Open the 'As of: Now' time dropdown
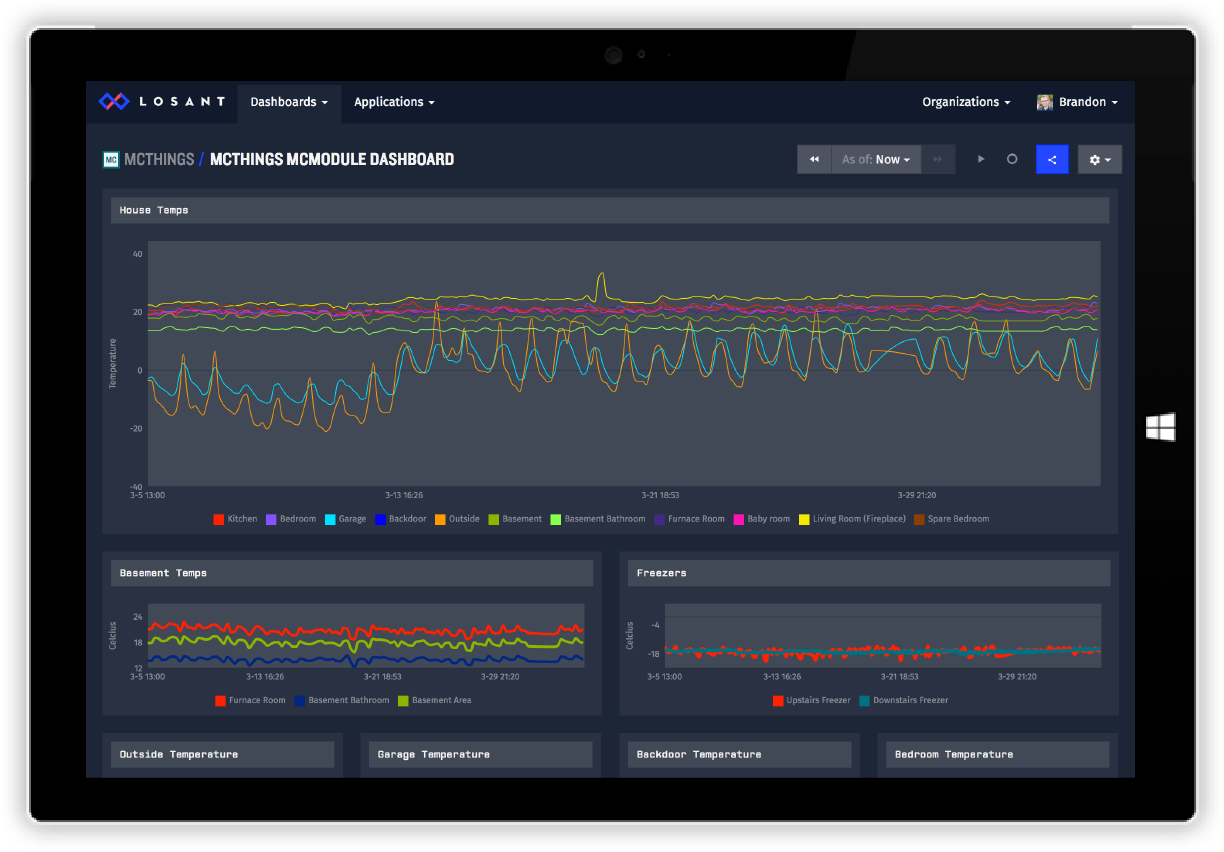Image resolution: width=1224 pixels, height=852 pixels. point(877,160)
